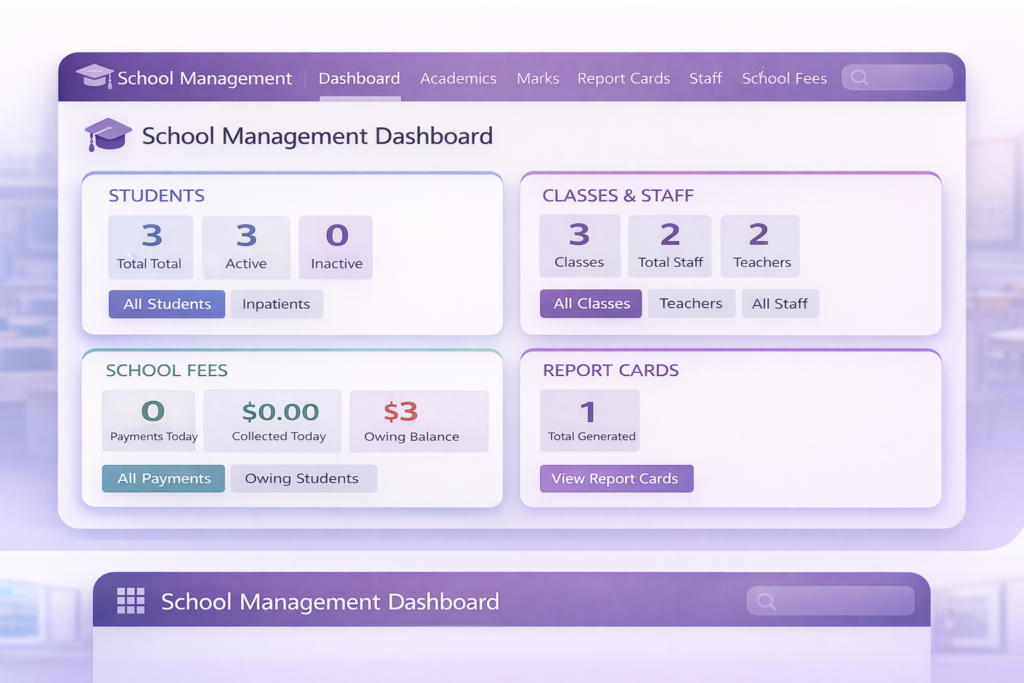Click the magnifier icon in lower search box

point(766,601)
